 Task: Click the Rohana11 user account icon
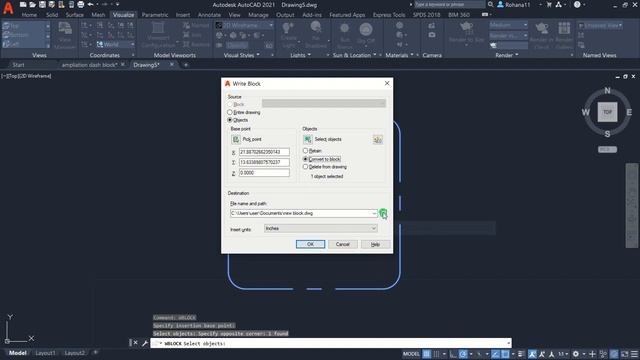tap(500, 4)
